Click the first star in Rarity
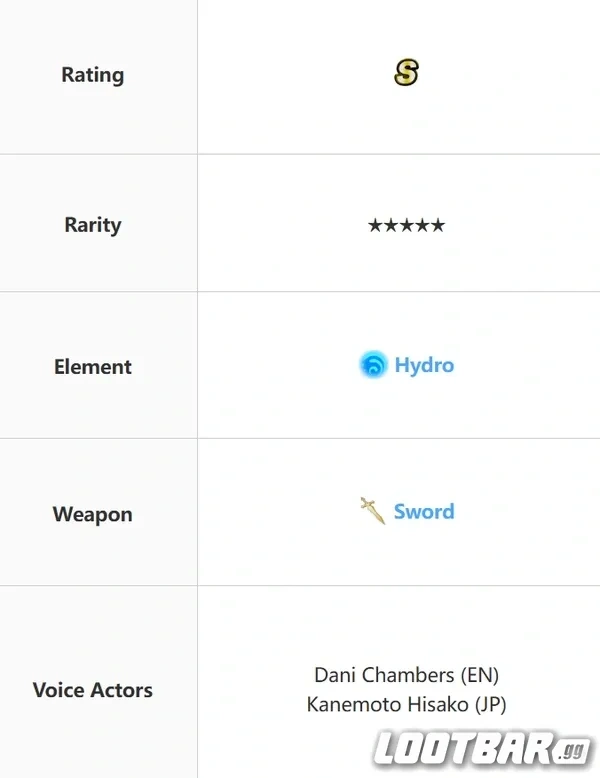The image size is (600, 778). 376,226
